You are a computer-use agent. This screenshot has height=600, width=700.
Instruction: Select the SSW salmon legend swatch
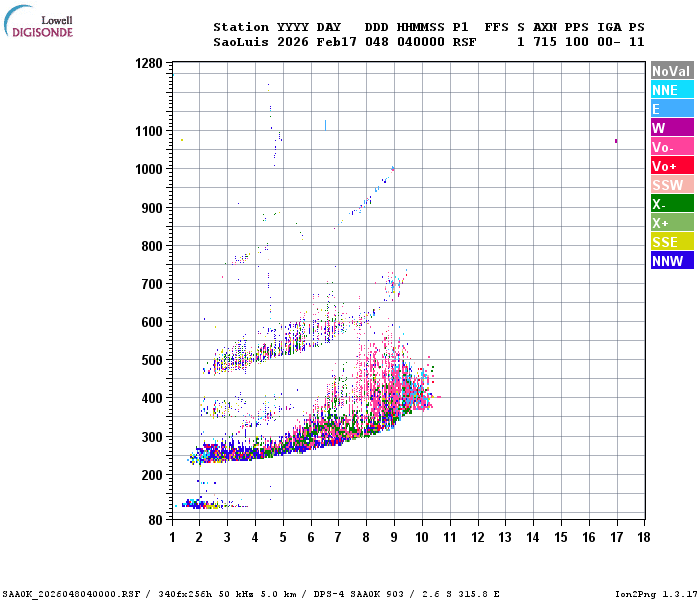tap(672, 184)
